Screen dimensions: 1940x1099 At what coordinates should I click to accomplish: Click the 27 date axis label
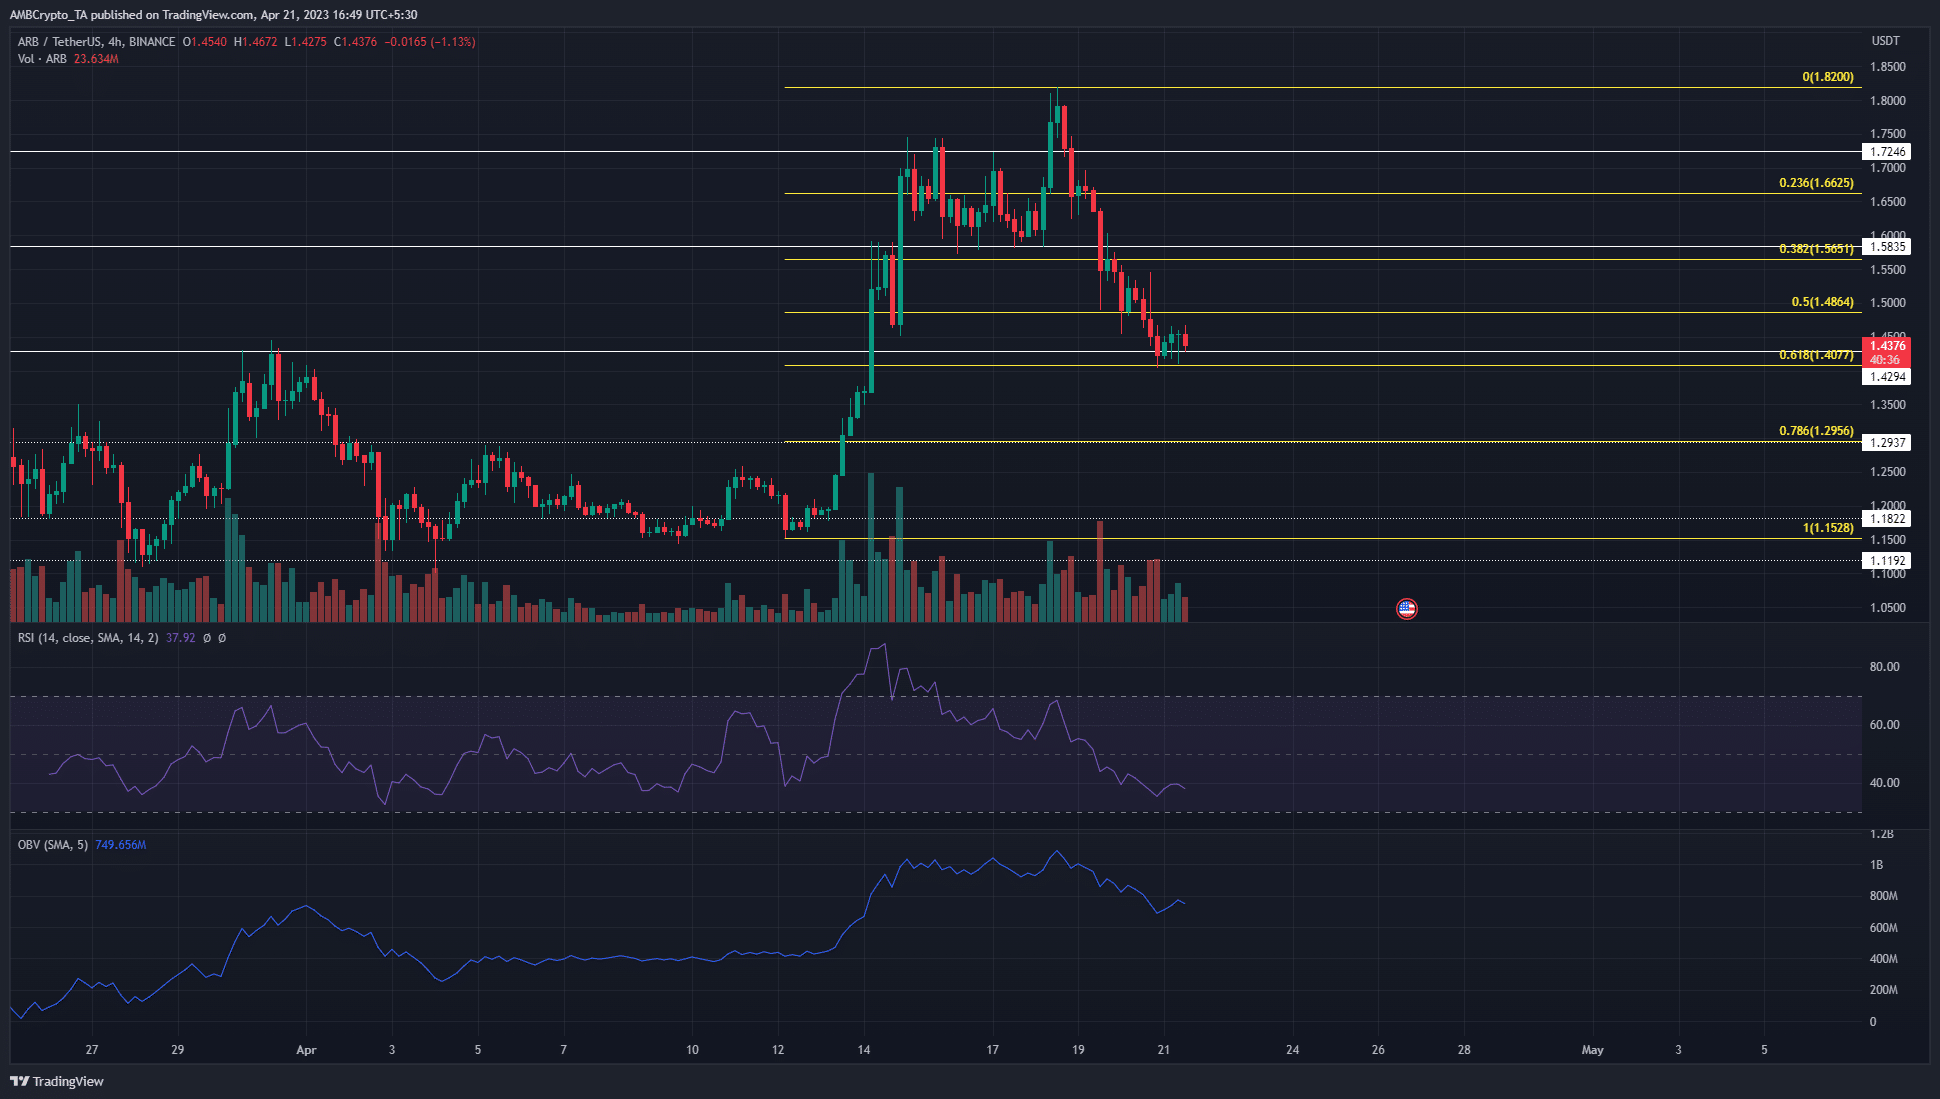click(x=92, y=1050)
